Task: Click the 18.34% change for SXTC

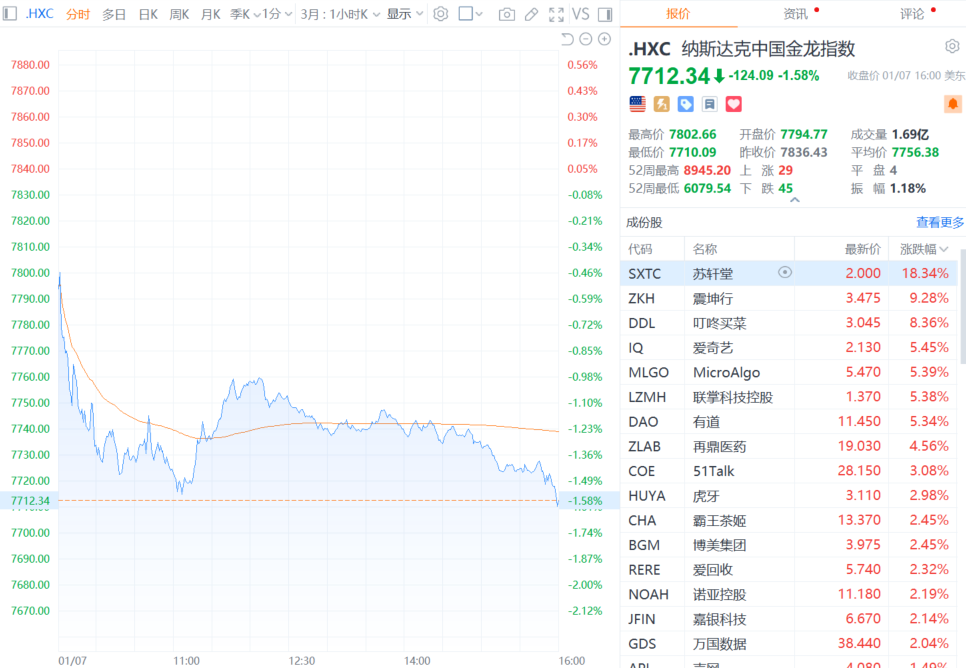Action: click(925, 273)
